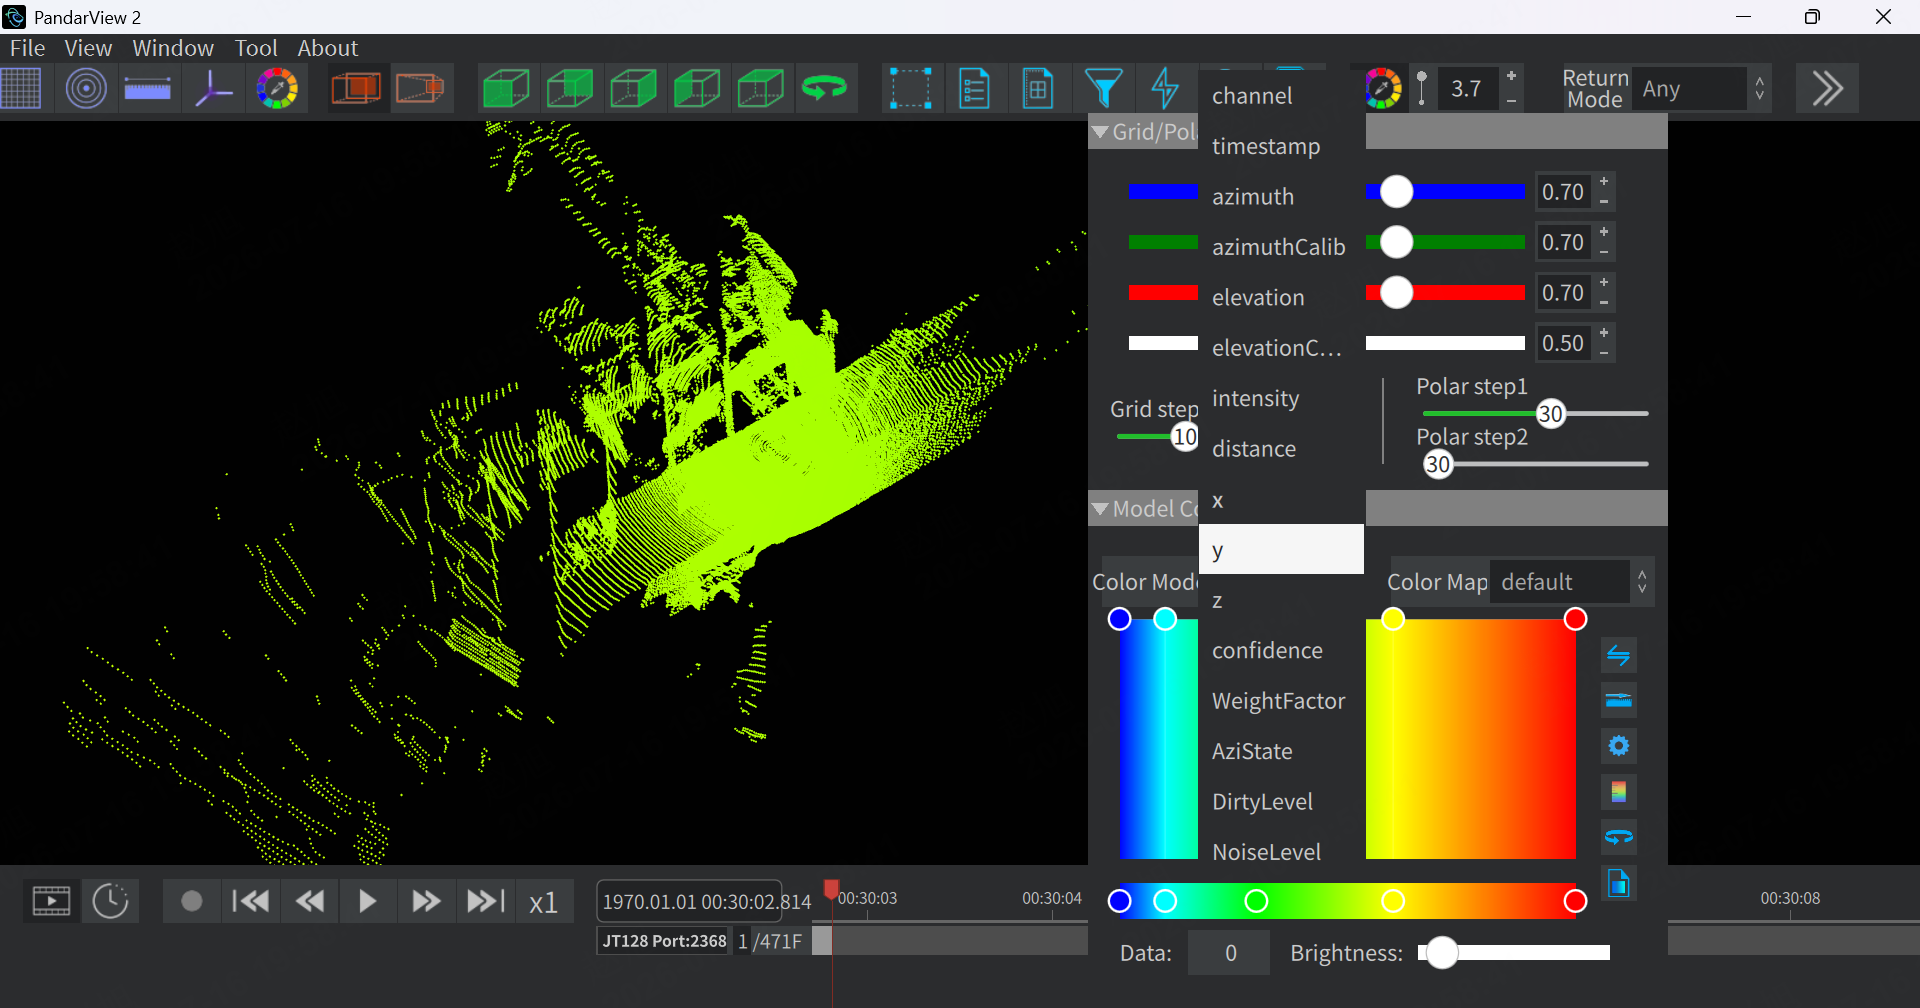Open the Tool menu

pyautogui.click(x=256, y=48)
